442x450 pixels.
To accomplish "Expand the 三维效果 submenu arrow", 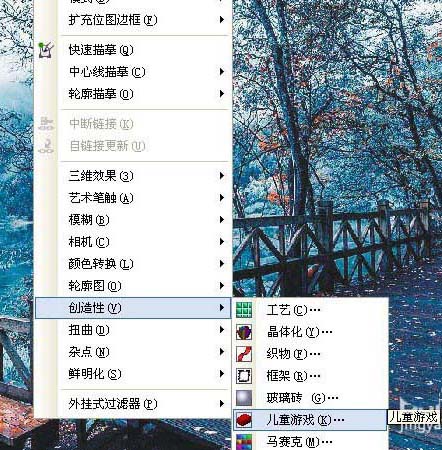I will pos(222,176).
